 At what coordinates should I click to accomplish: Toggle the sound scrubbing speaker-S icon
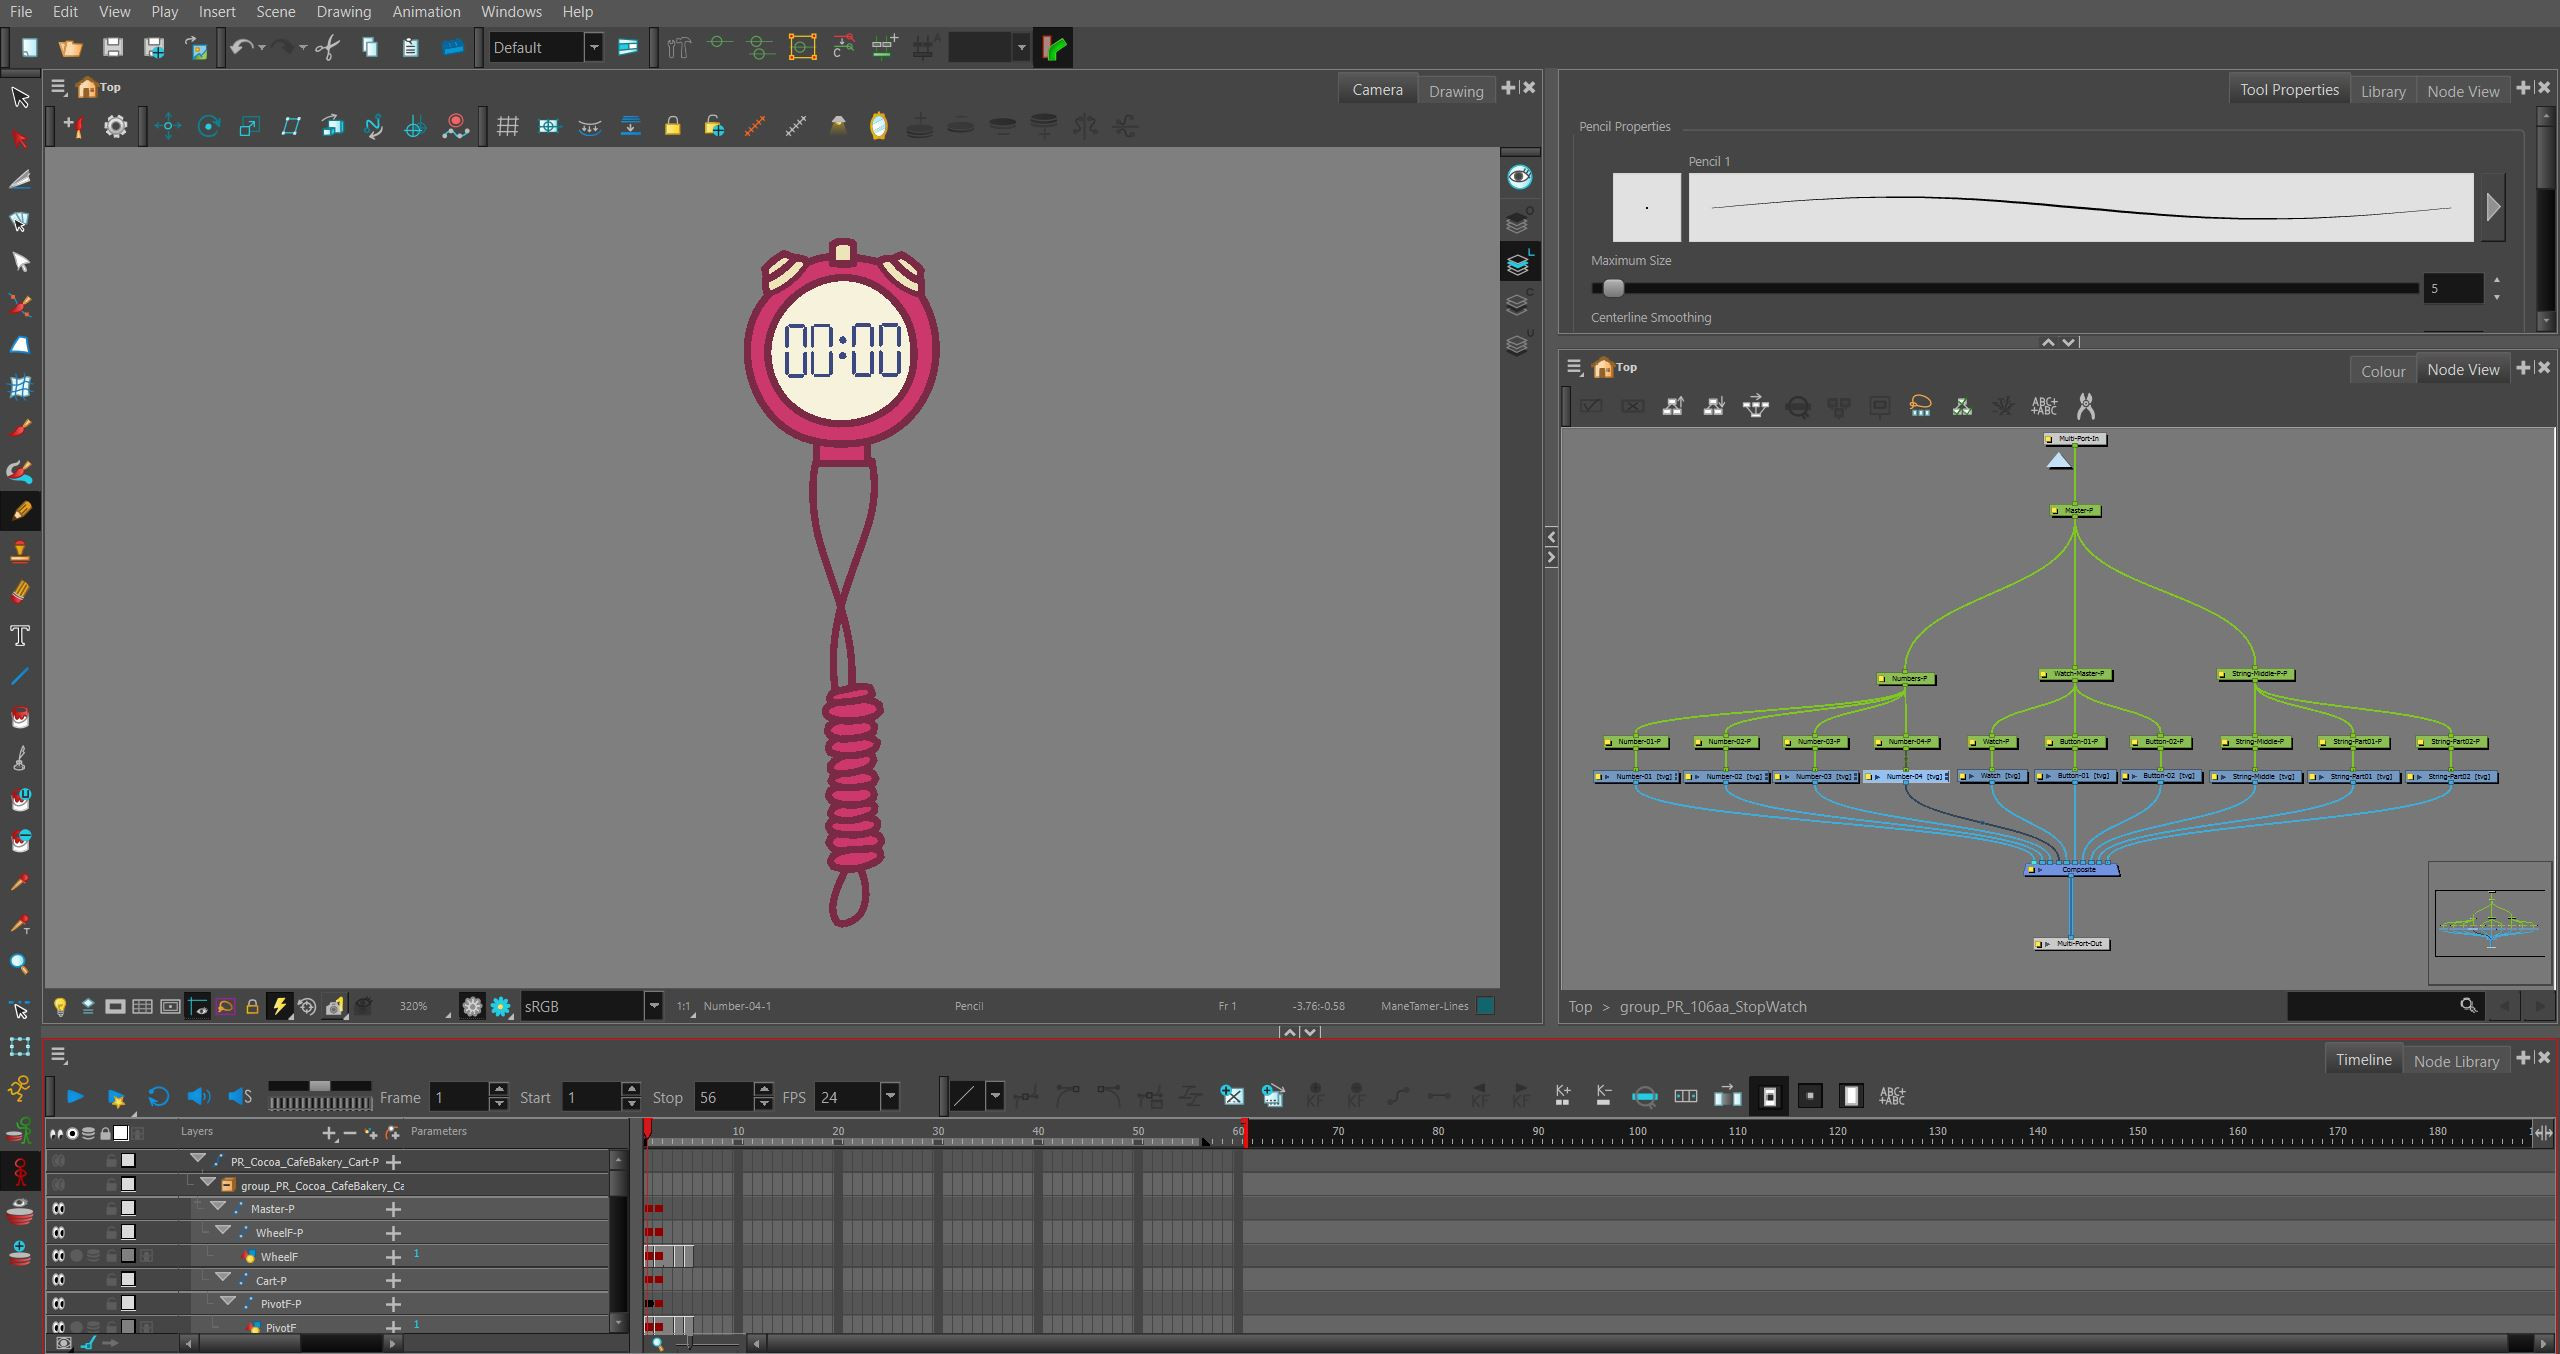[x=240, y=1097]
